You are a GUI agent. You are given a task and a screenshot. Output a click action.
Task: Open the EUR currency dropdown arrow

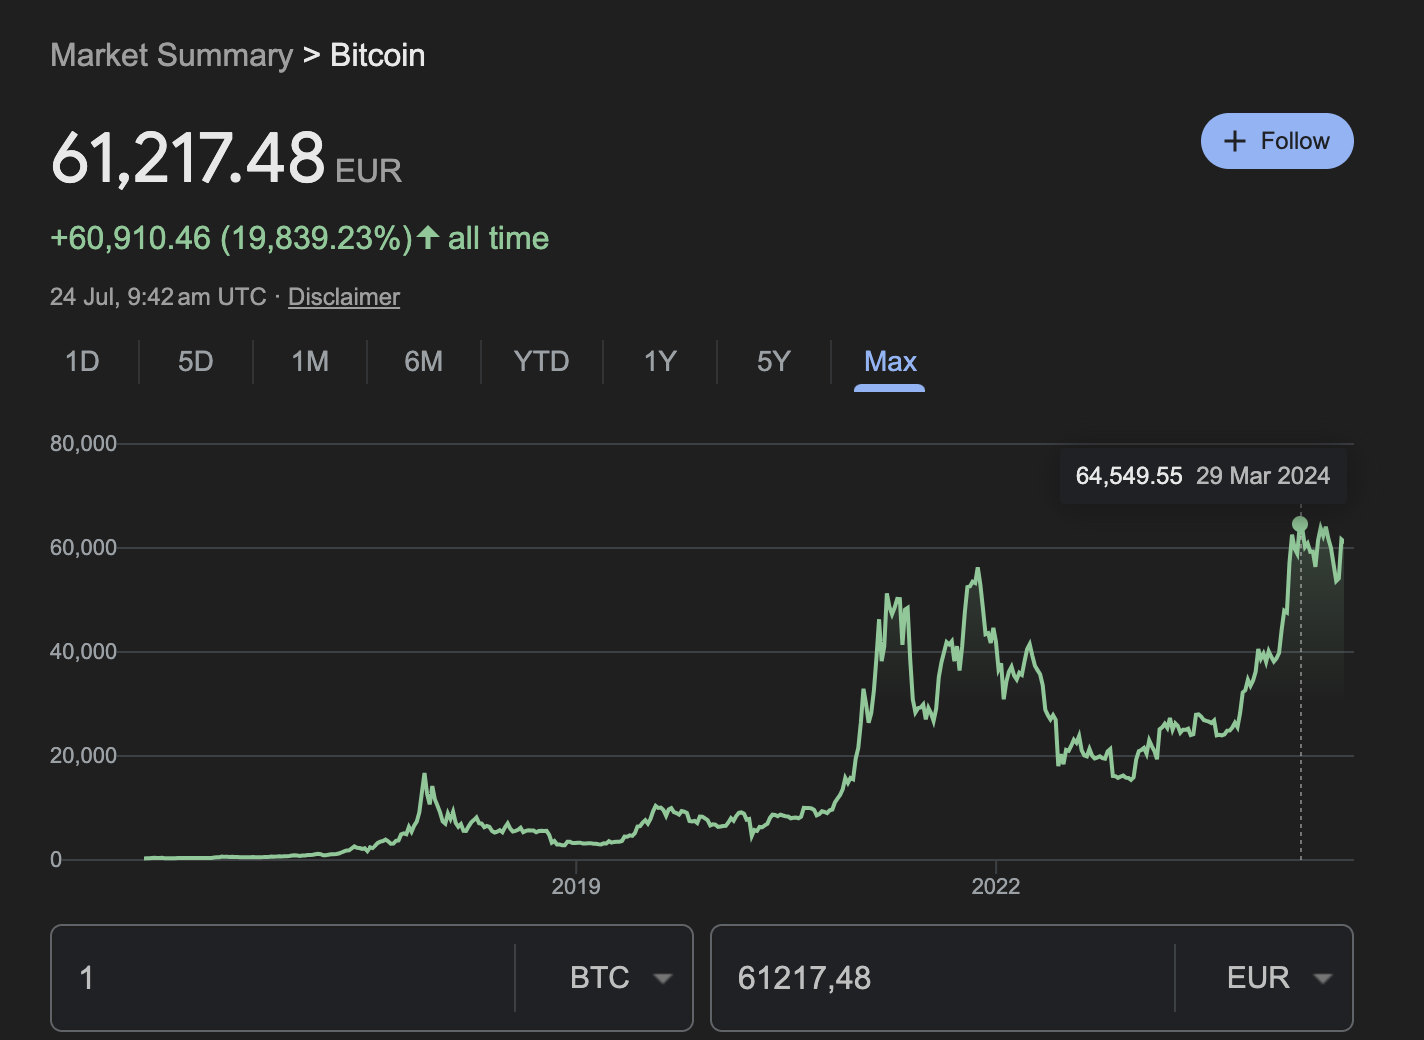1322,978
